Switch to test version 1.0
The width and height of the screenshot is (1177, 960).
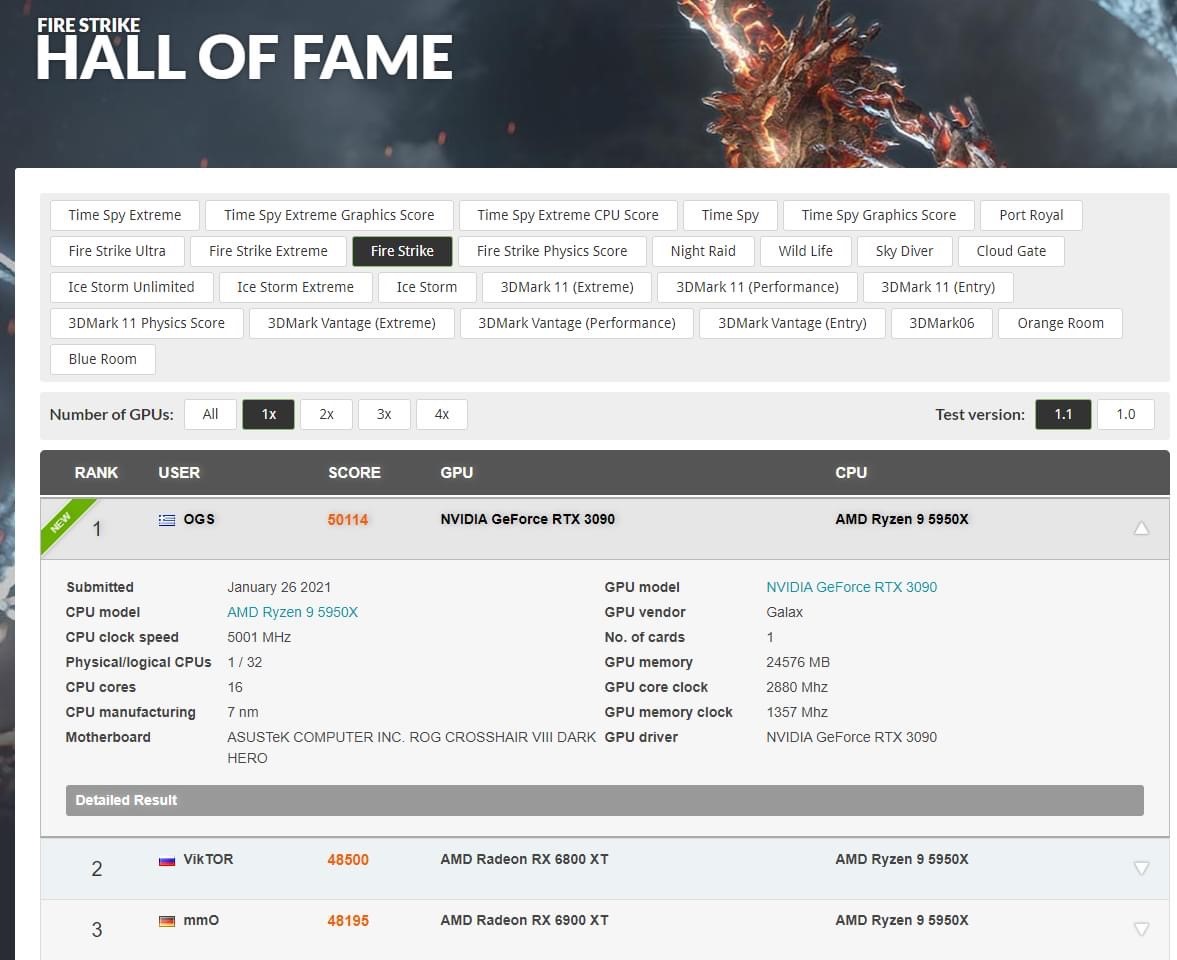point(1125,414)
